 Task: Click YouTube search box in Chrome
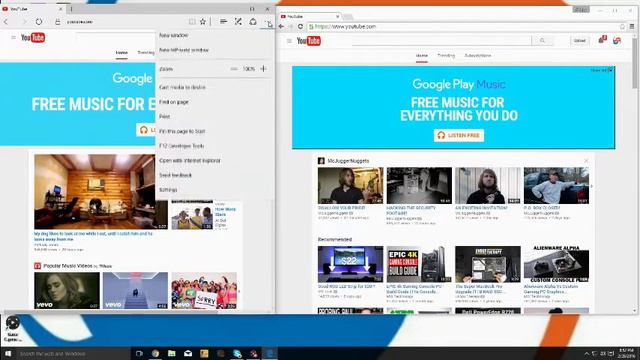(442, 40)
